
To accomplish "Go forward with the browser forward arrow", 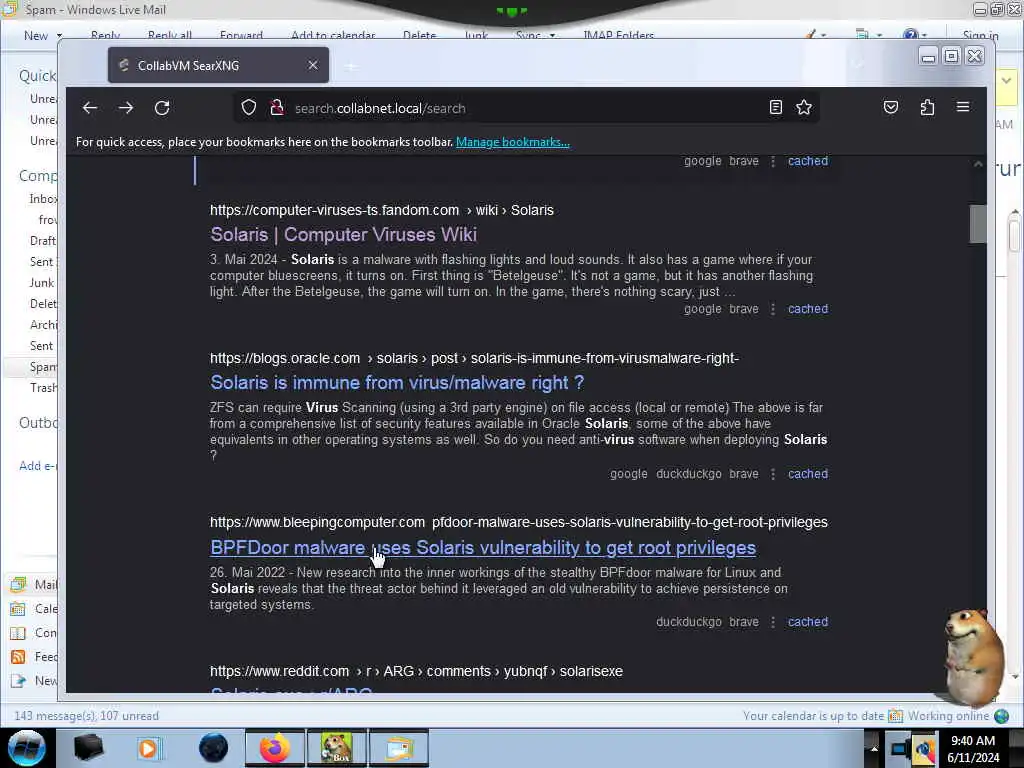I will [x=126, y=108].
